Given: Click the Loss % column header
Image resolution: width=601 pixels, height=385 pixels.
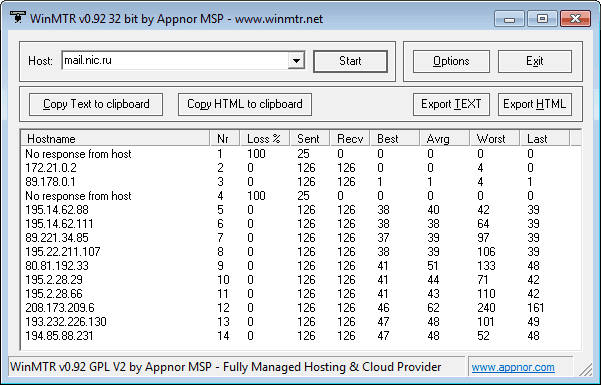Looking at the screenshot, I should 265,138.
